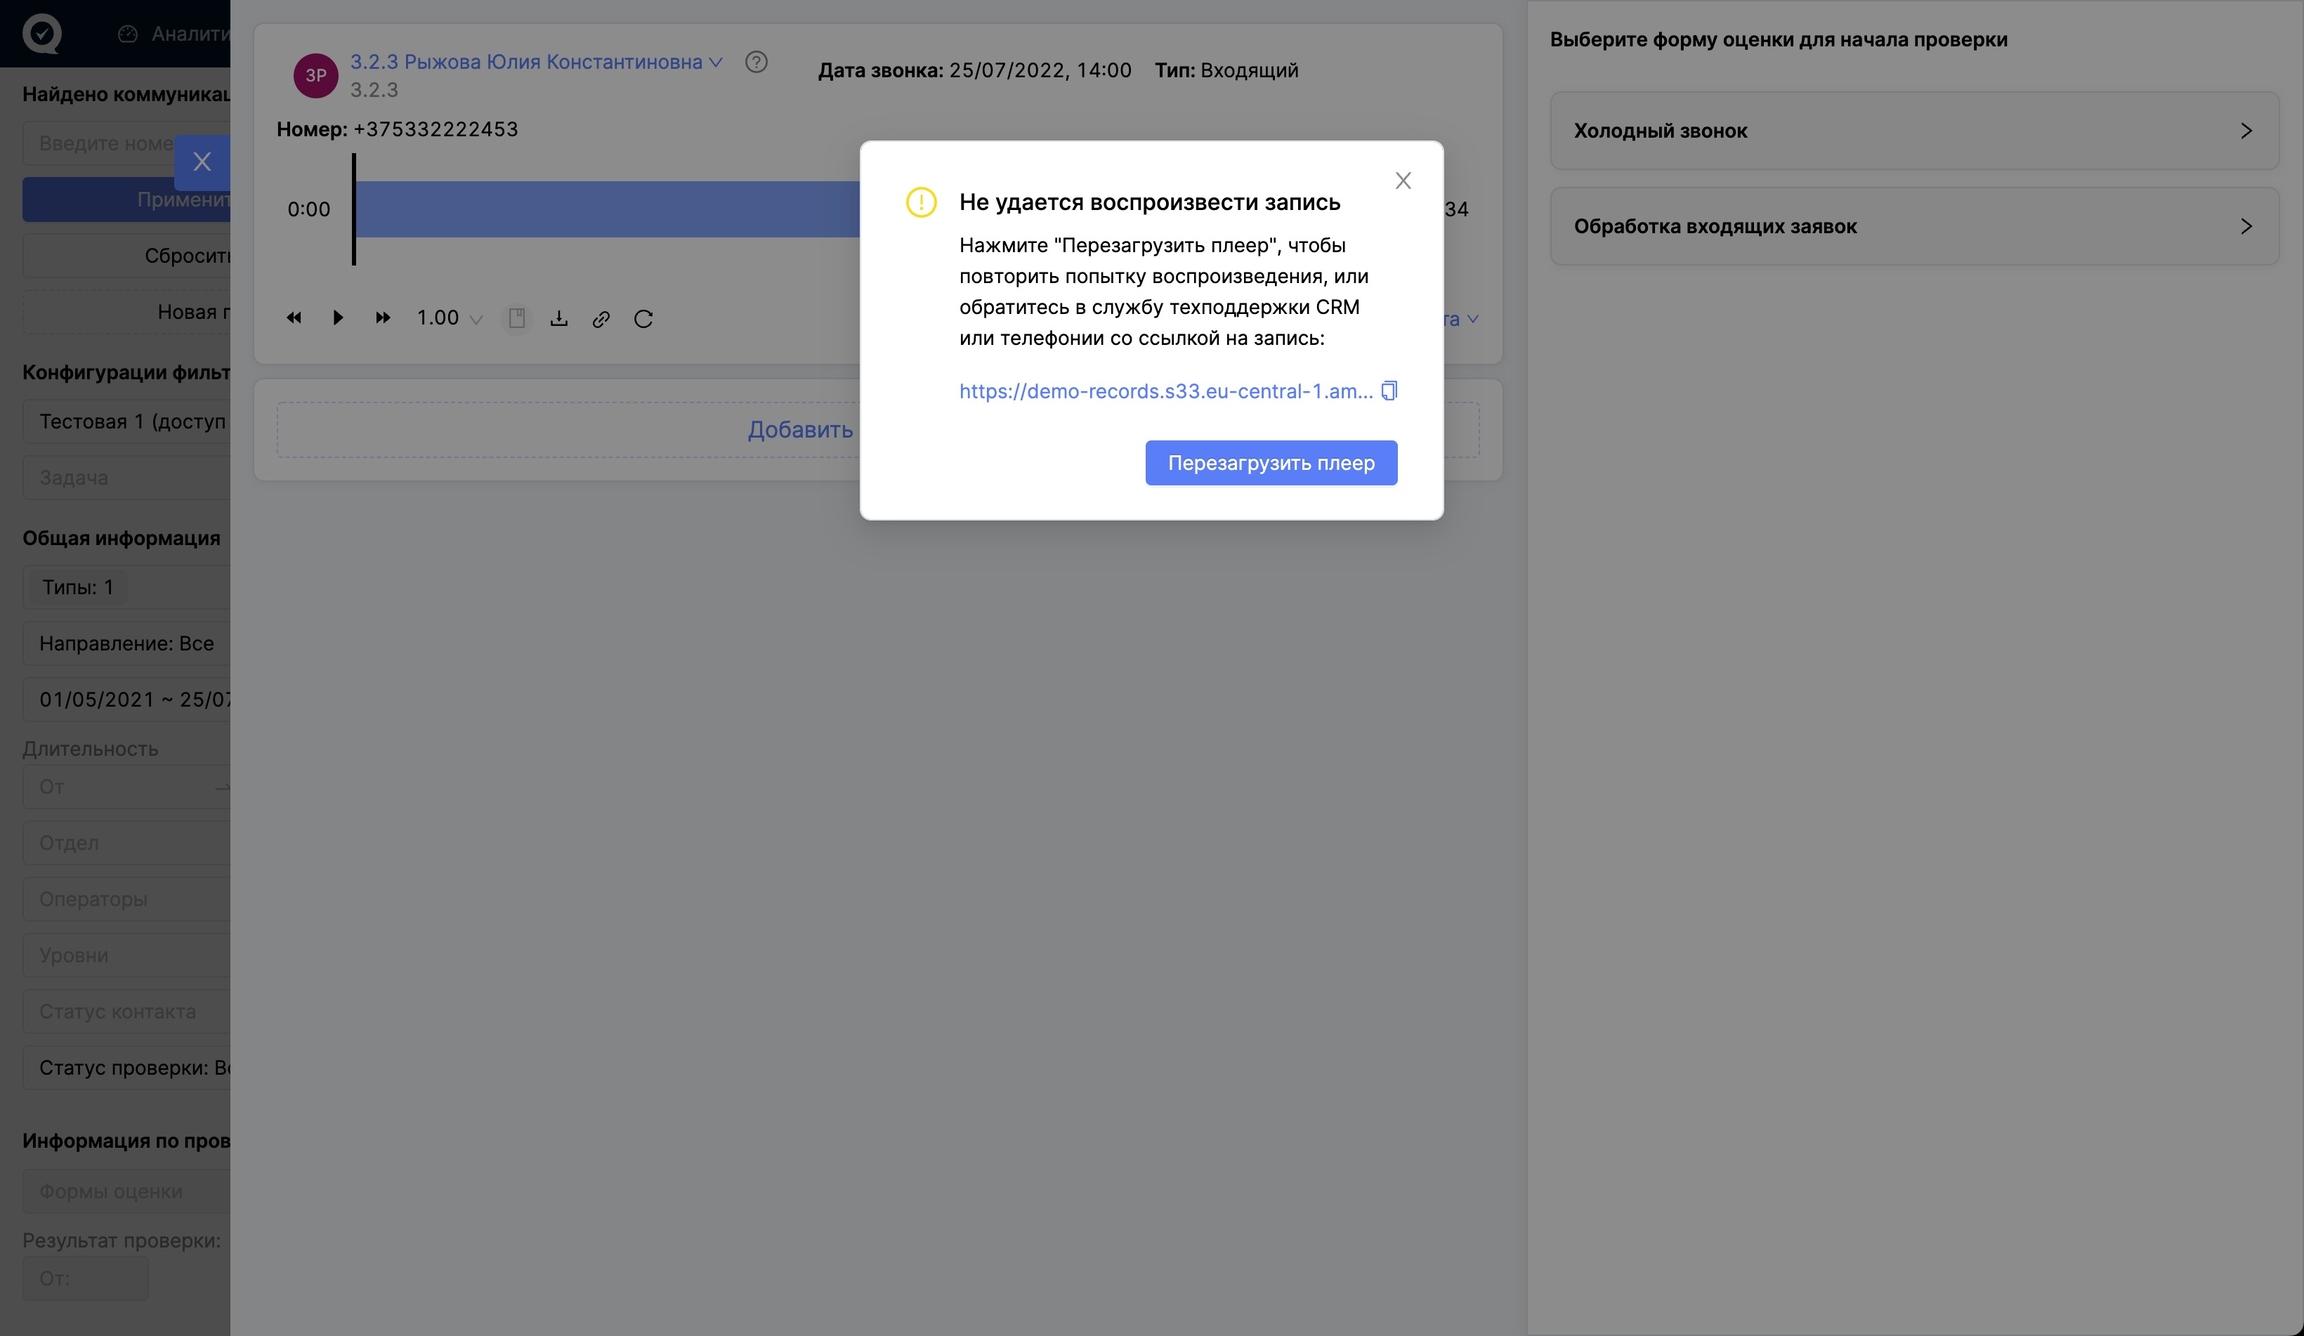Click the blue audio waveform bar
This screenshot has height=1336, width=2304.
[x=606, y=209]
